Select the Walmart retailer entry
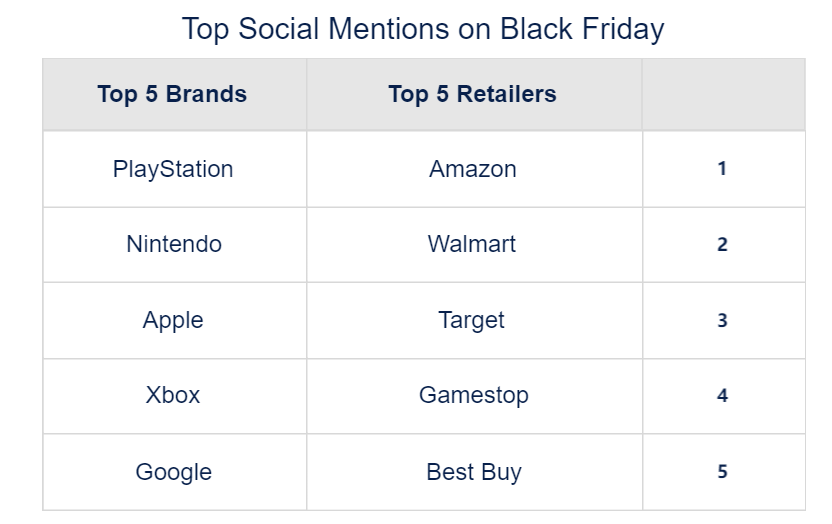832x524 pixels. coord(472,244)
